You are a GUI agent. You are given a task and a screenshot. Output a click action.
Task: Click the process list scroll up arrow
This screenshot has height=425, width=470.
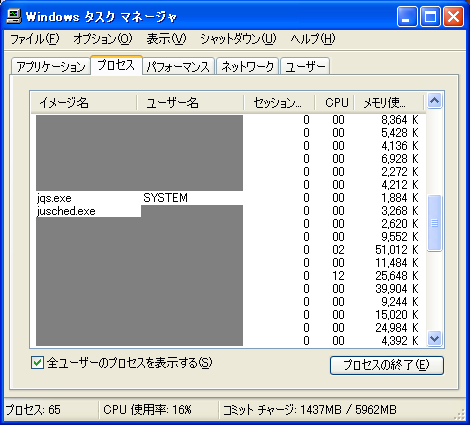pos(434,100)
